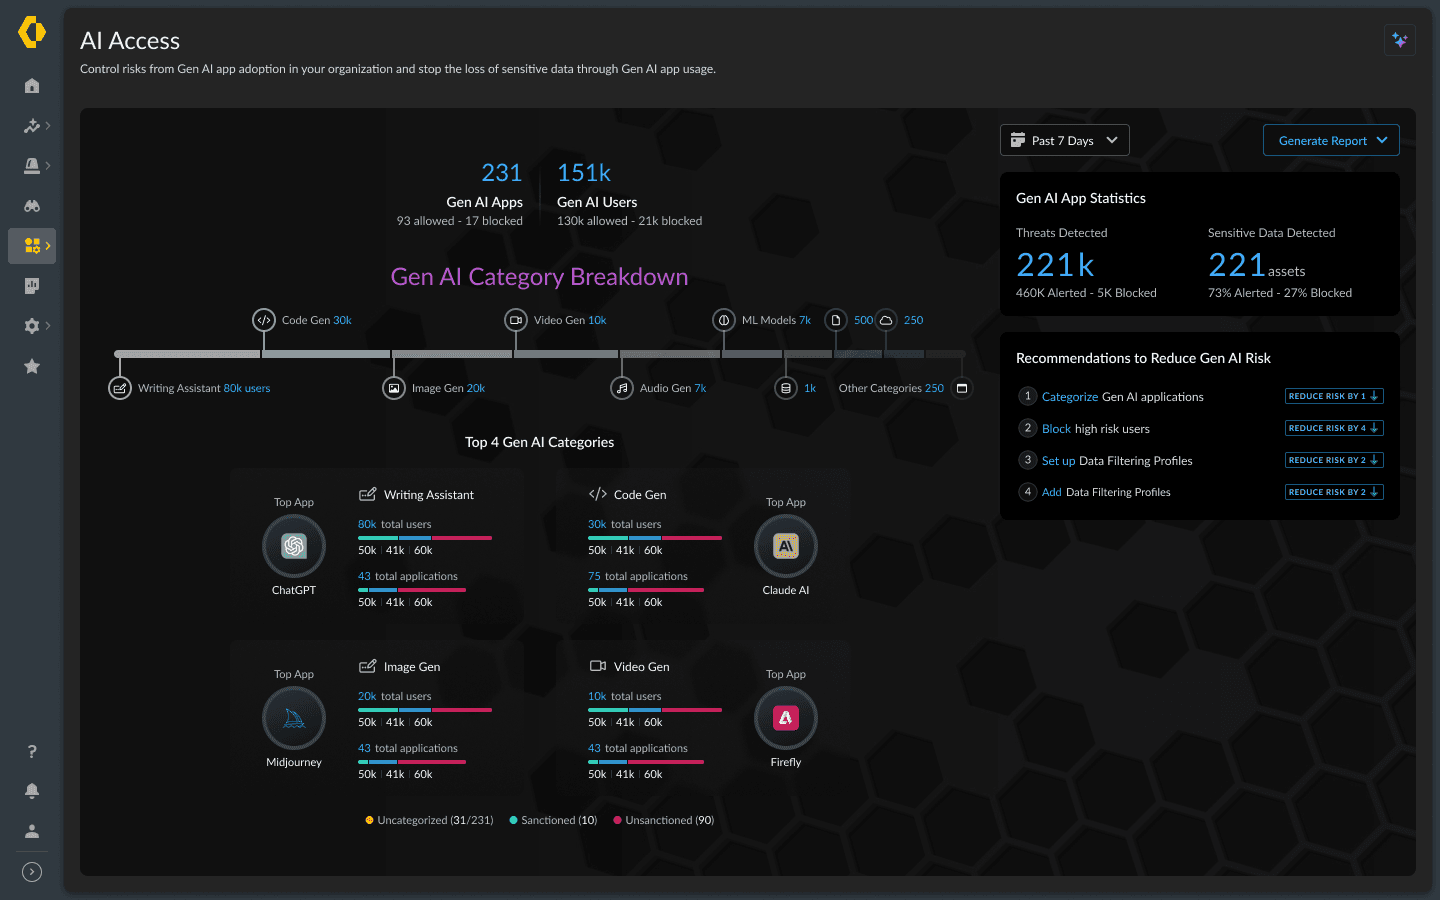Click the Writing Assistant segment of category timeline
Image resolution: width=1440 pixels, height=900 pixels.
pyautogui.click(x=187, y=354)
